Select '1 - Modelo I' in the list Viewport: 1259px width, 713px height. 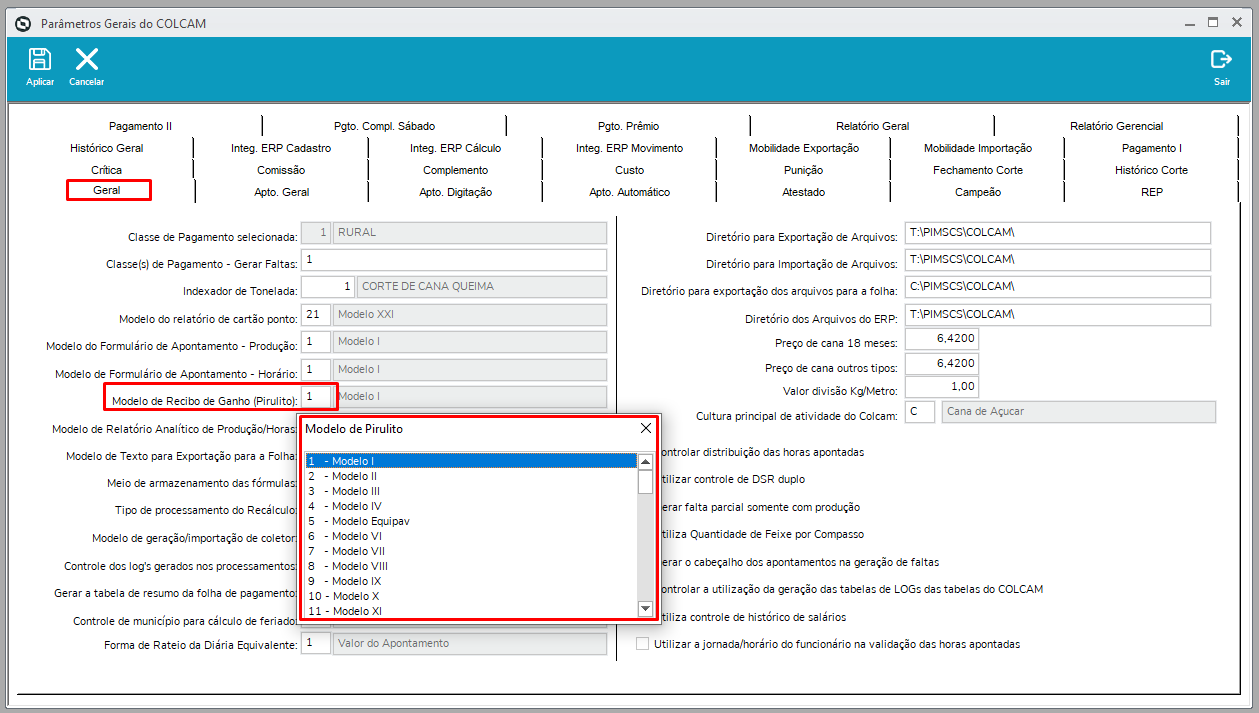tap(471, 461)
